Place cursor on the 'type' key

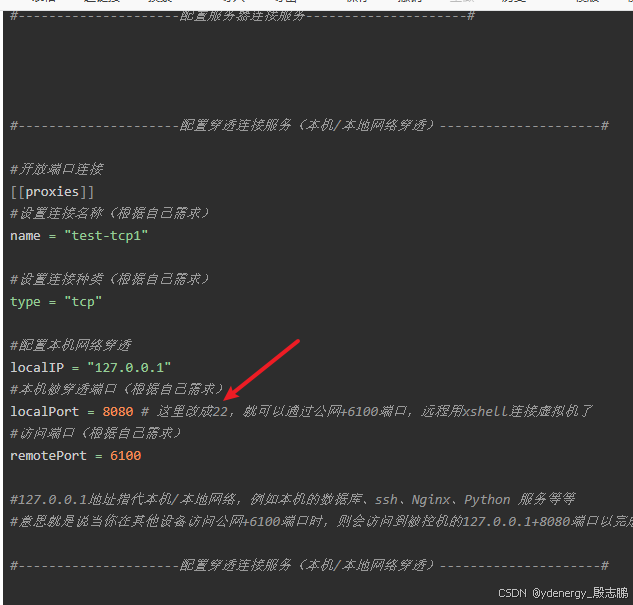pos(25,302)
